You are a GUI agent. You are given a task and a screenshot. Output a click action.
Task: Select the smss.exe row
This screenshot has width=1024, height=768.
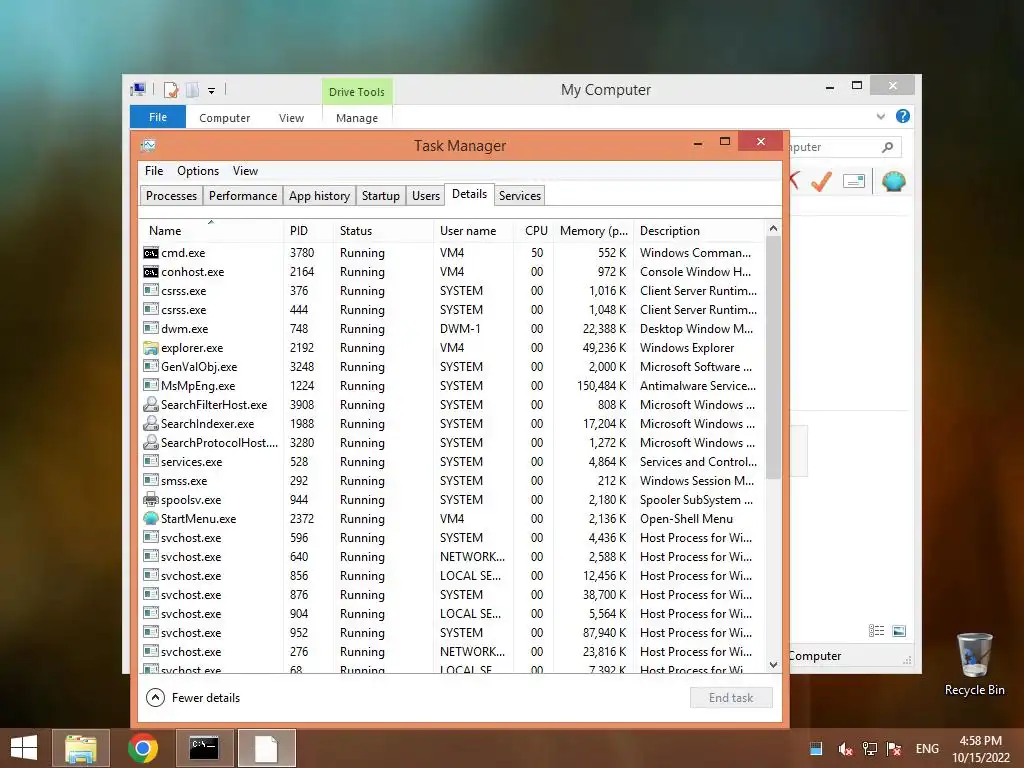click(x=451, y=481)
